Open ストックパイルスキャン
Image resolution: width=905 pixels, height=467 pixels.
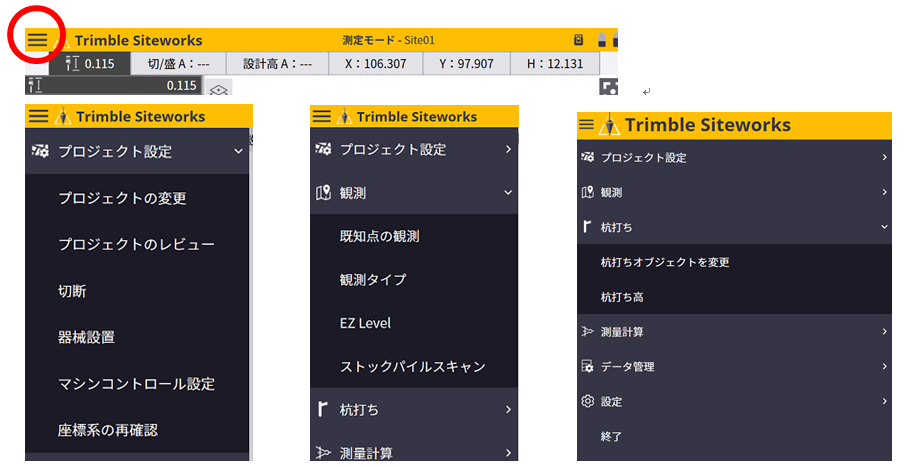pos(412,366)
